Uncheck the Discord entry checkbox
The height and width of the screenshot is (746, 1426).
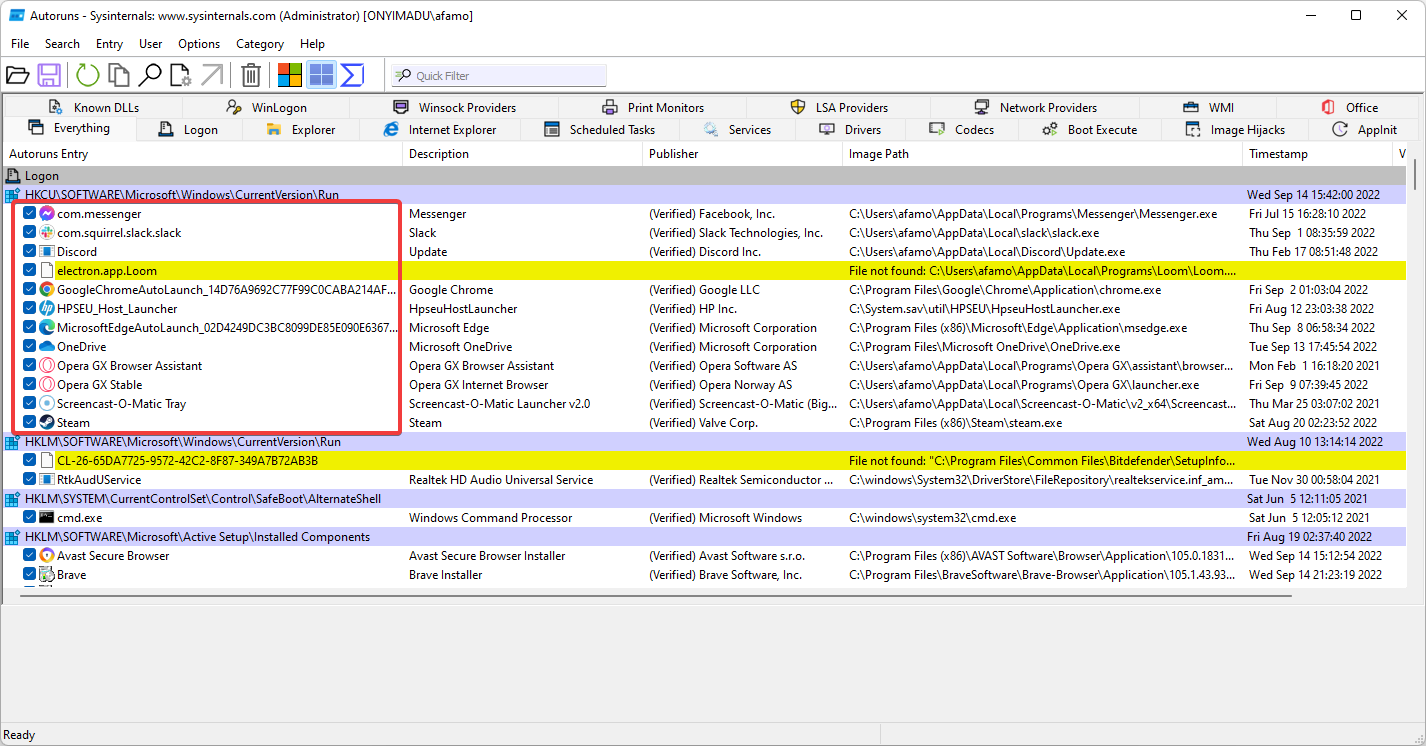(x=30, y=252)
